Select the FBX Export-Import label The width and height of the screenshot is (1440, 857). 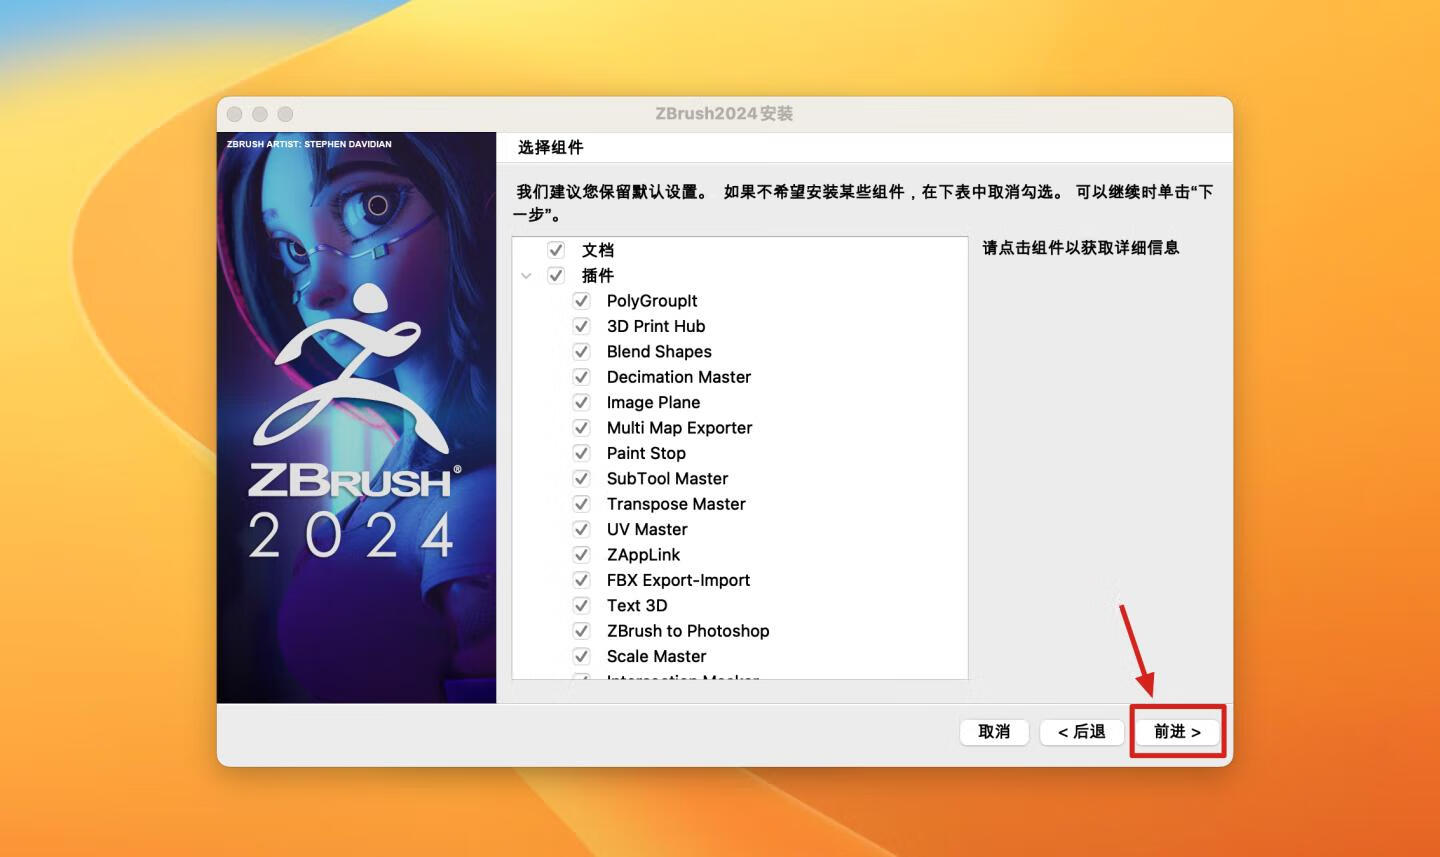point(678,580)
